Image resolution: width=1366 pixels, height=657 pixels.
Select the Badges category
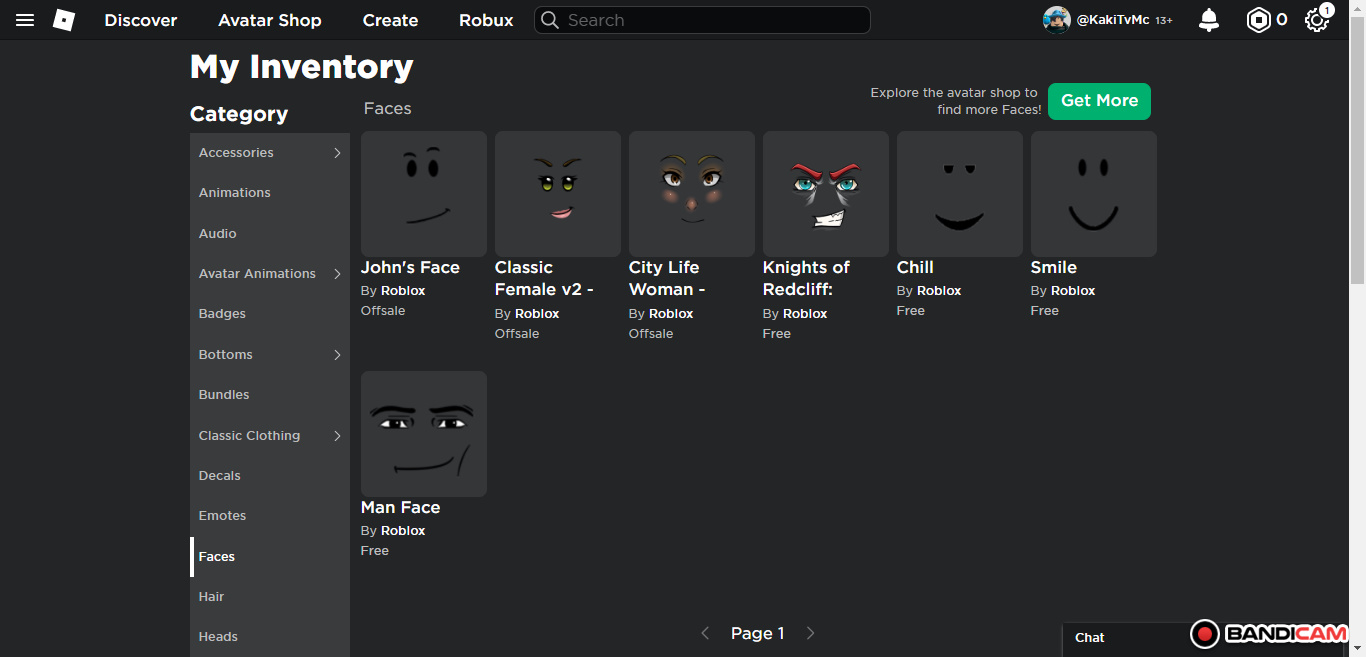tap(222, 314)
